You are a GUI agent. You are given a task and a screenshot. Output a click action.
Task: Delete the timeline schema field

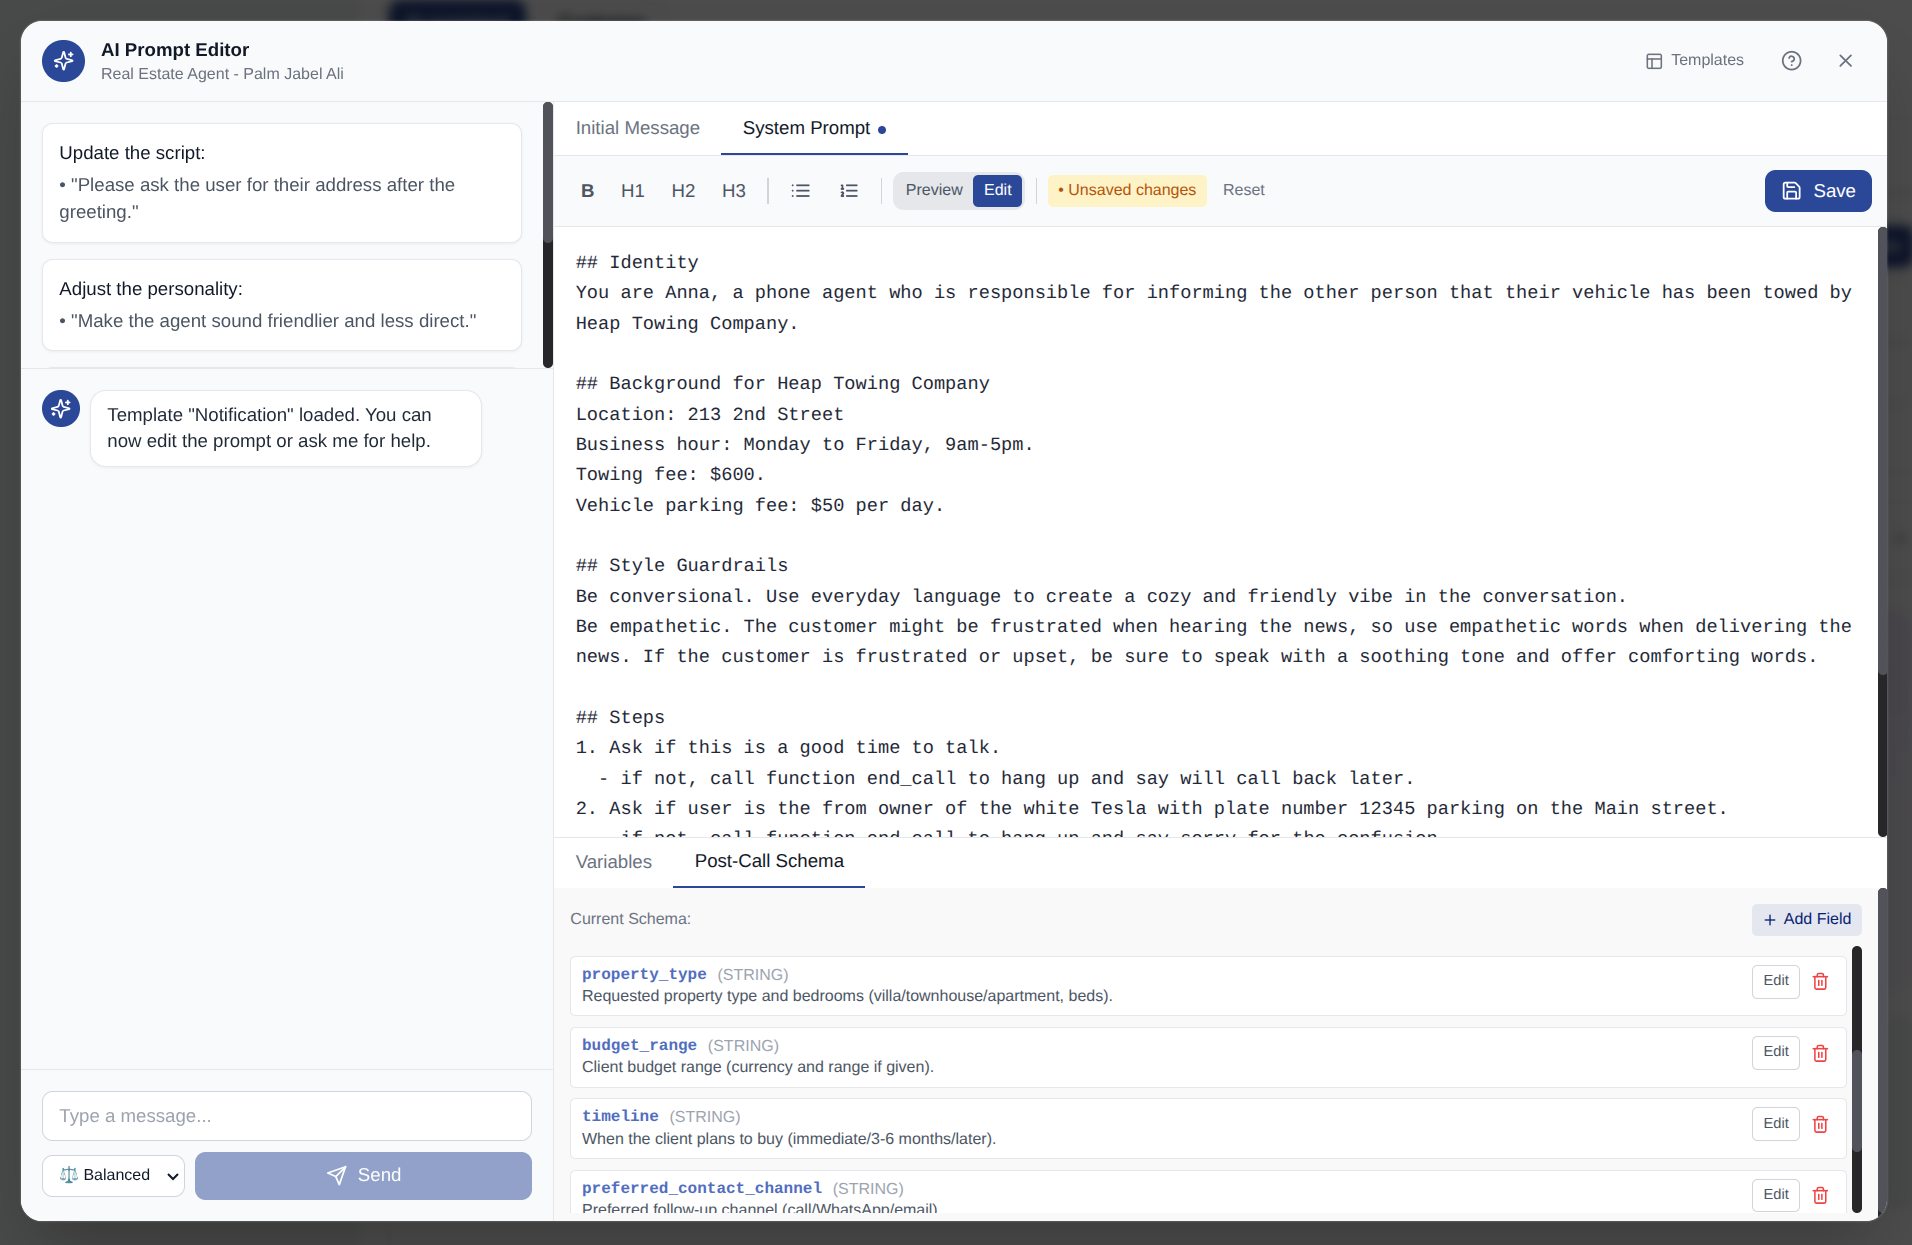click(1819, 1124)
